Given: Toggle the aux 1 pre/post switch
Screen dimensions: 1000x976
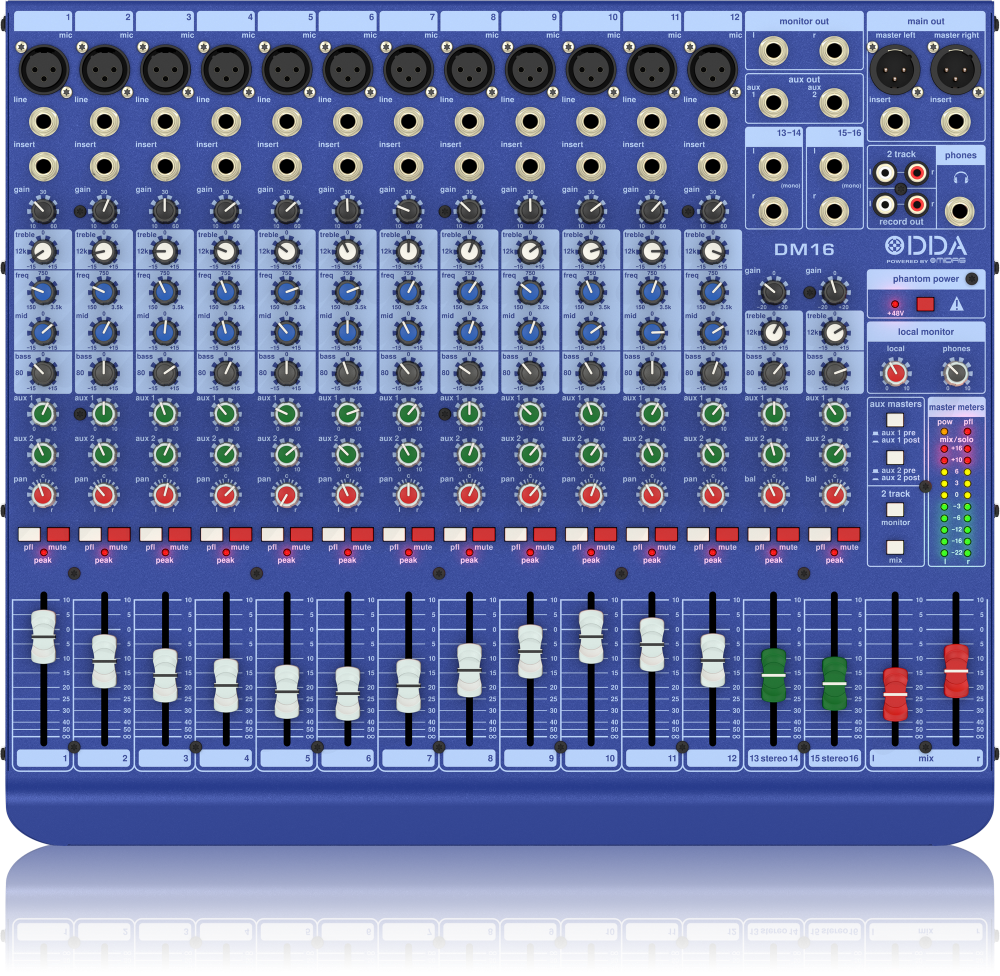Looking at the screenshot, I should (x=895, y=420).
